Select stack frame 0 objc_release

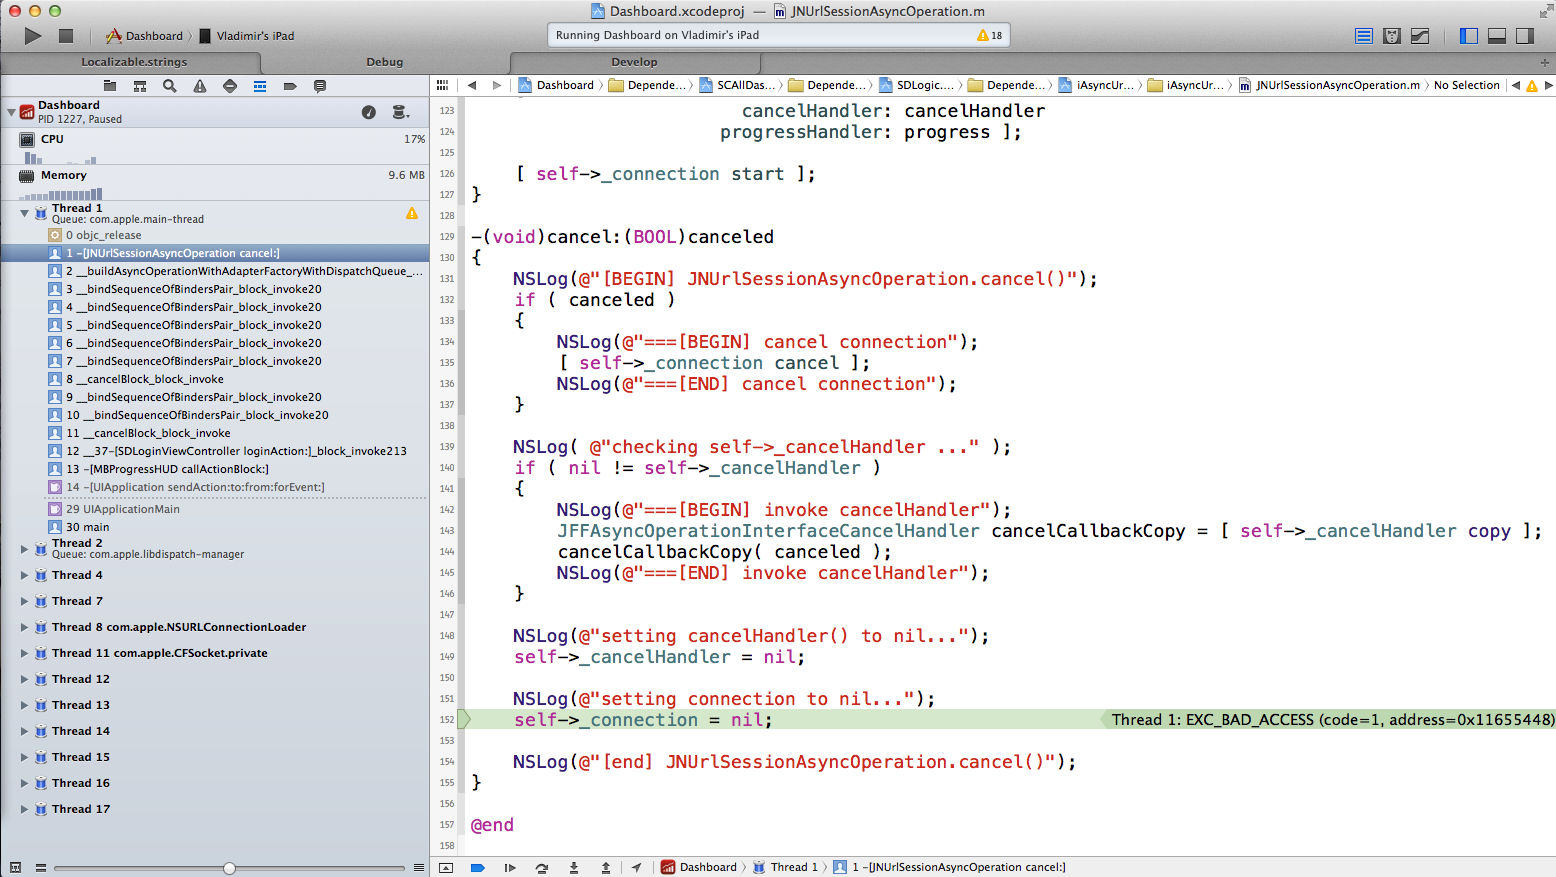[x=215, y=235]
